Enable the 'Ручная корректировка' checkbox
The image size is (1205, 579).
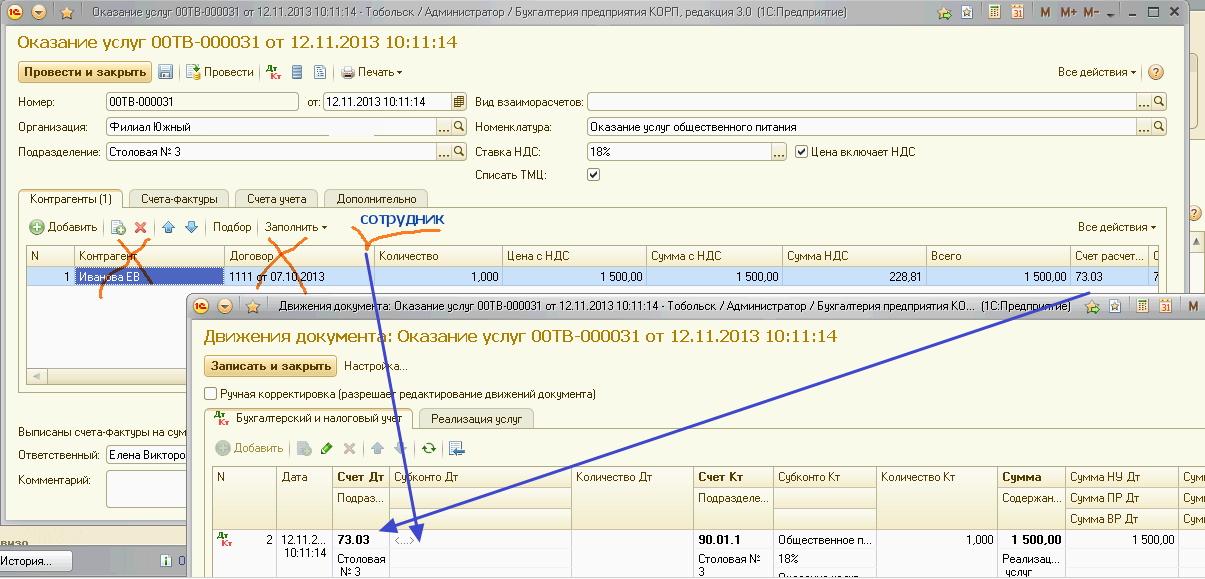[x=210, y=394]
